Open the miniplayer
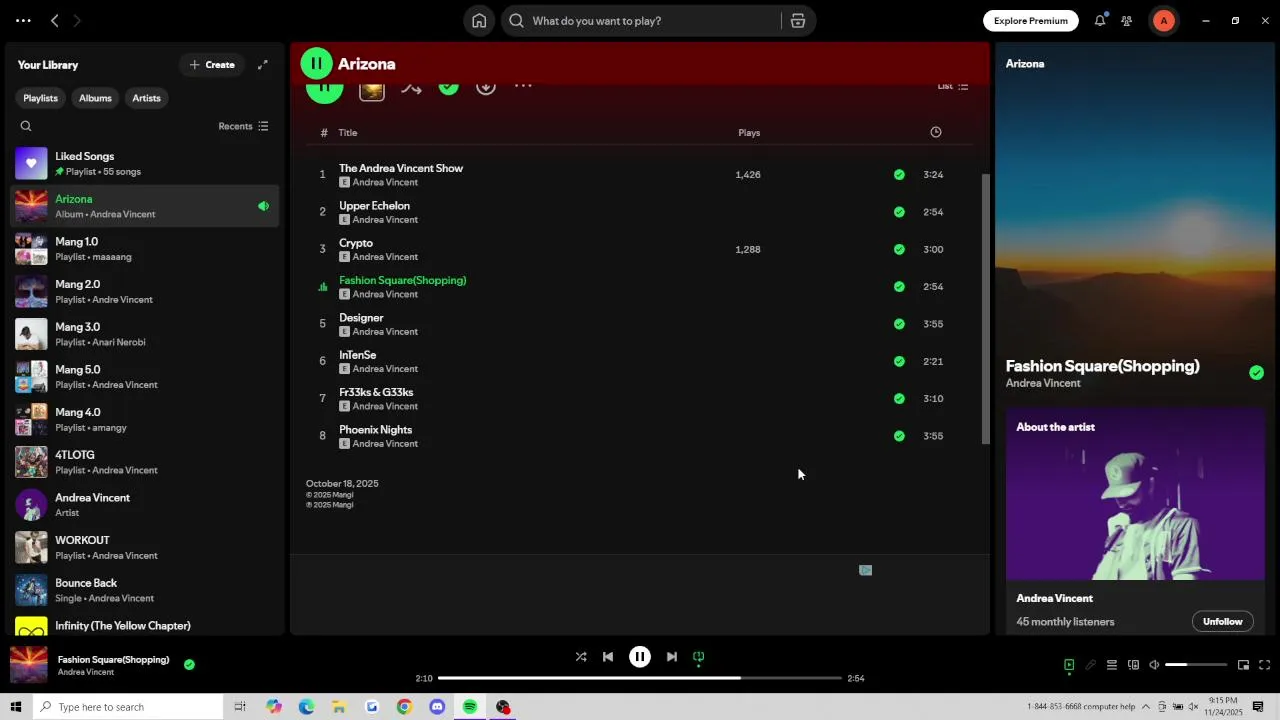The height and width of the screenshot is (720, 1280). (1243, 665)
